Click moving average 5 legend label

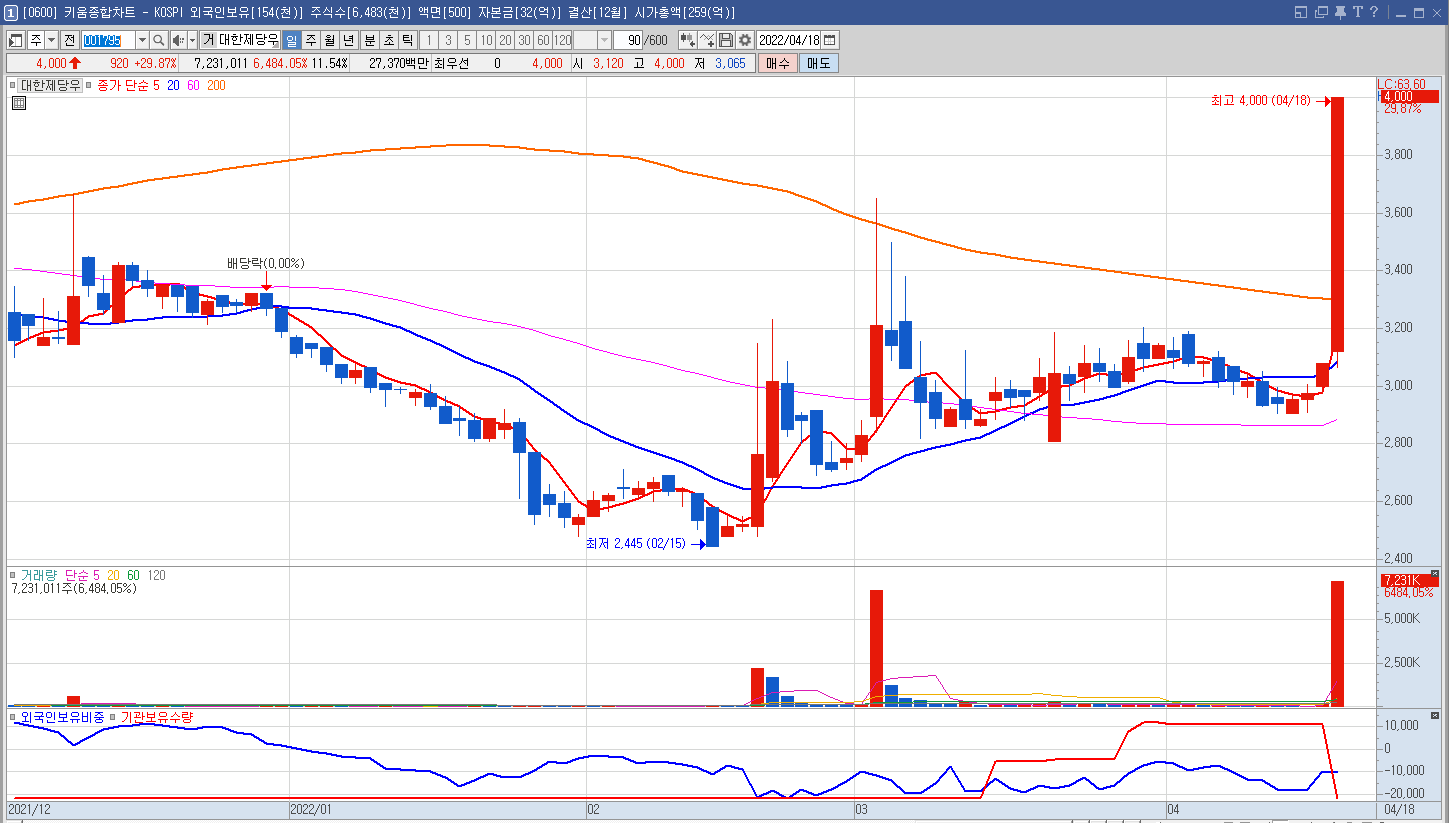[157, 85]
